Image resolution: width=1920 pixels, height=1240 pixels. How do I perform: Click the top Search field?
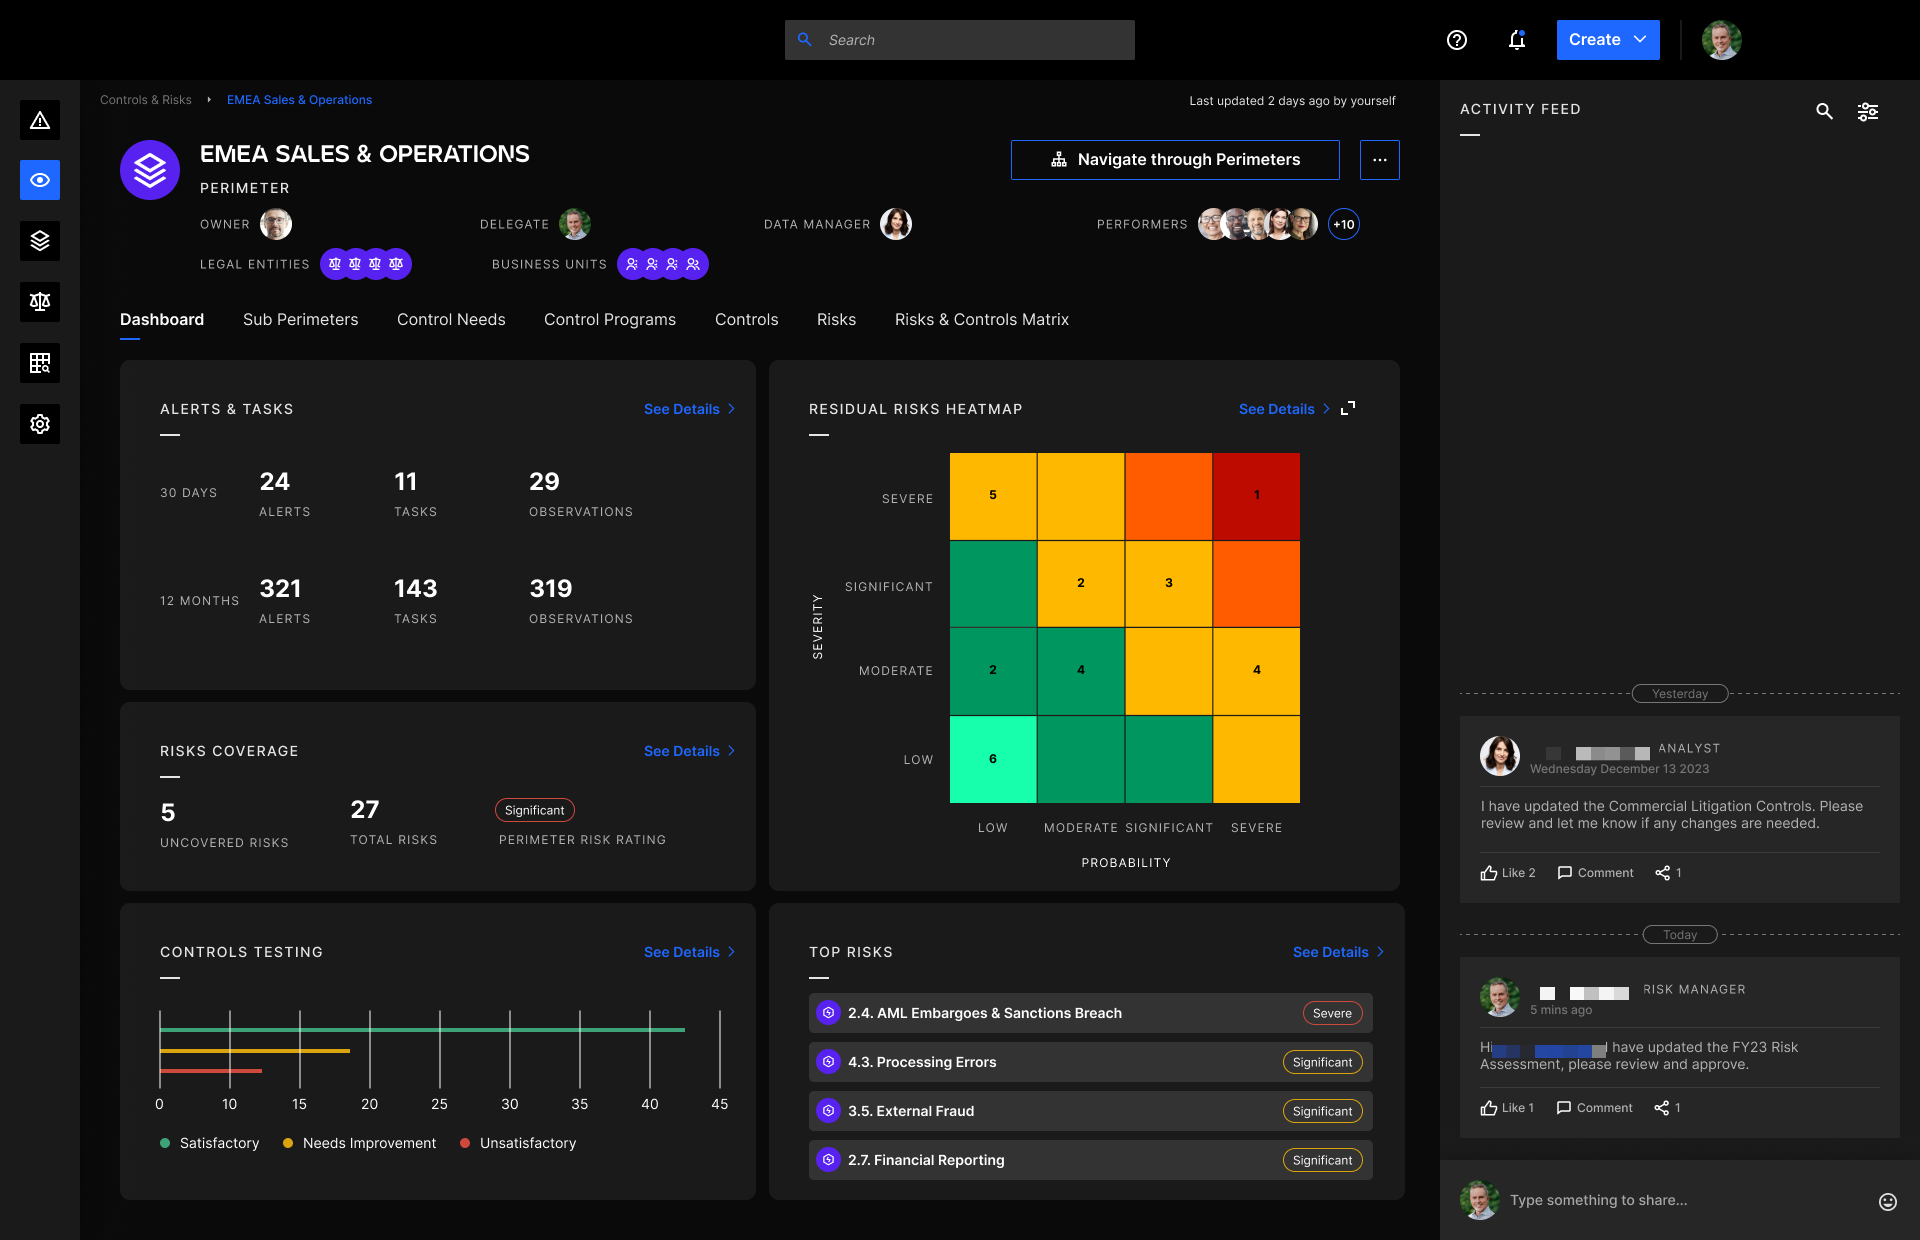960,40
